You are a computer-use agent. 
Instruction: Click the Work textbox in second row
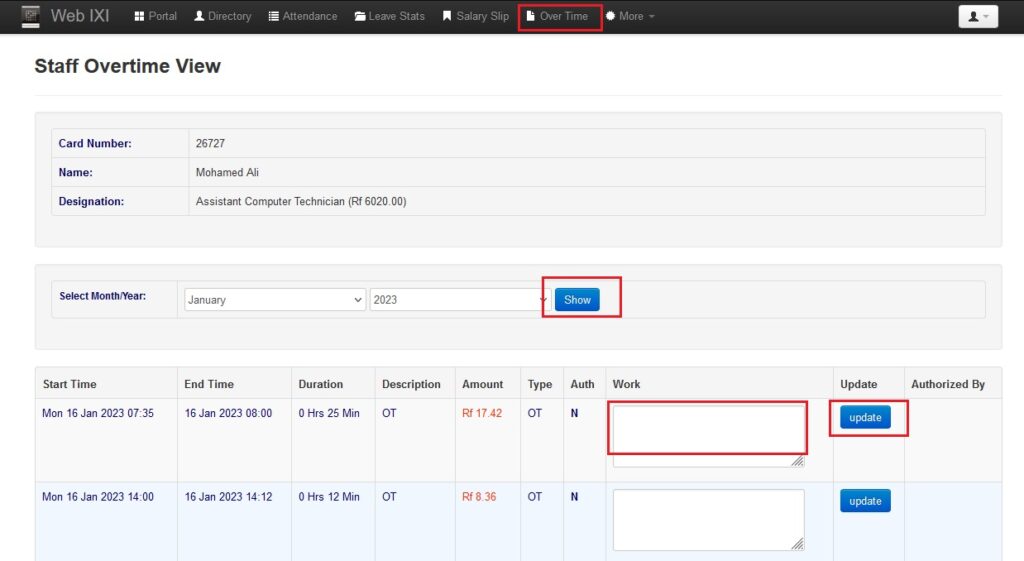pyautogui.click(x=708, y=519)
